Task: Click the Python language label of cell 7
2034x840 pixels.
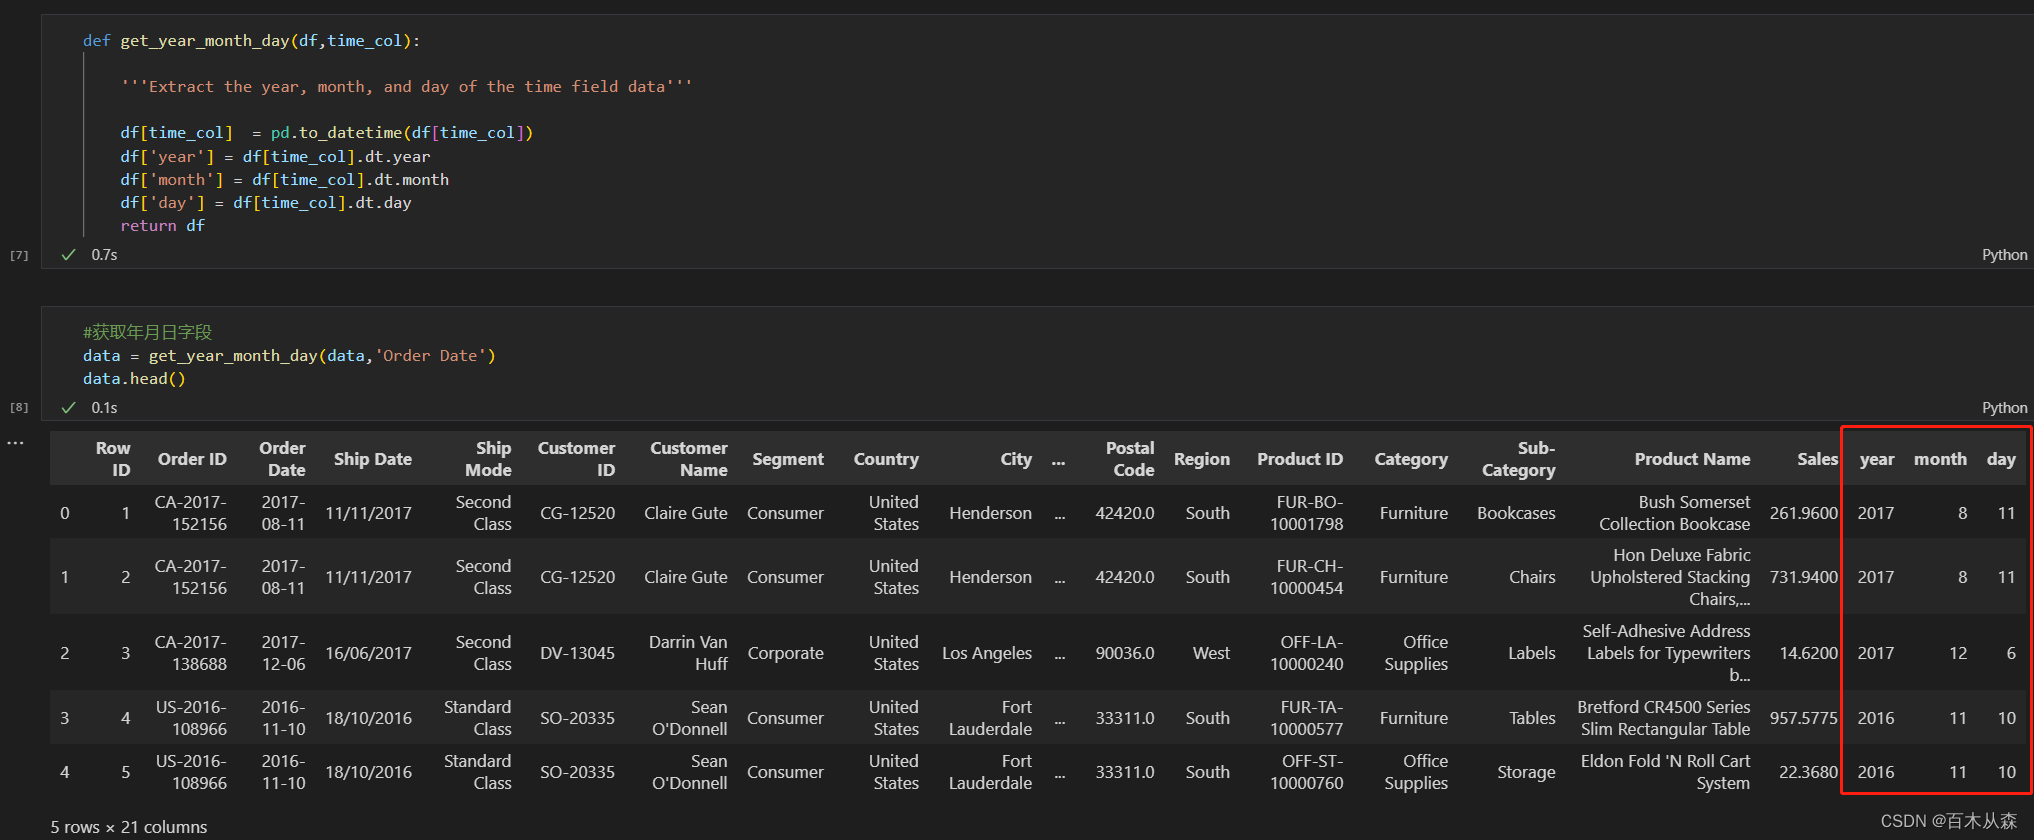Action: click(2004, 255)
